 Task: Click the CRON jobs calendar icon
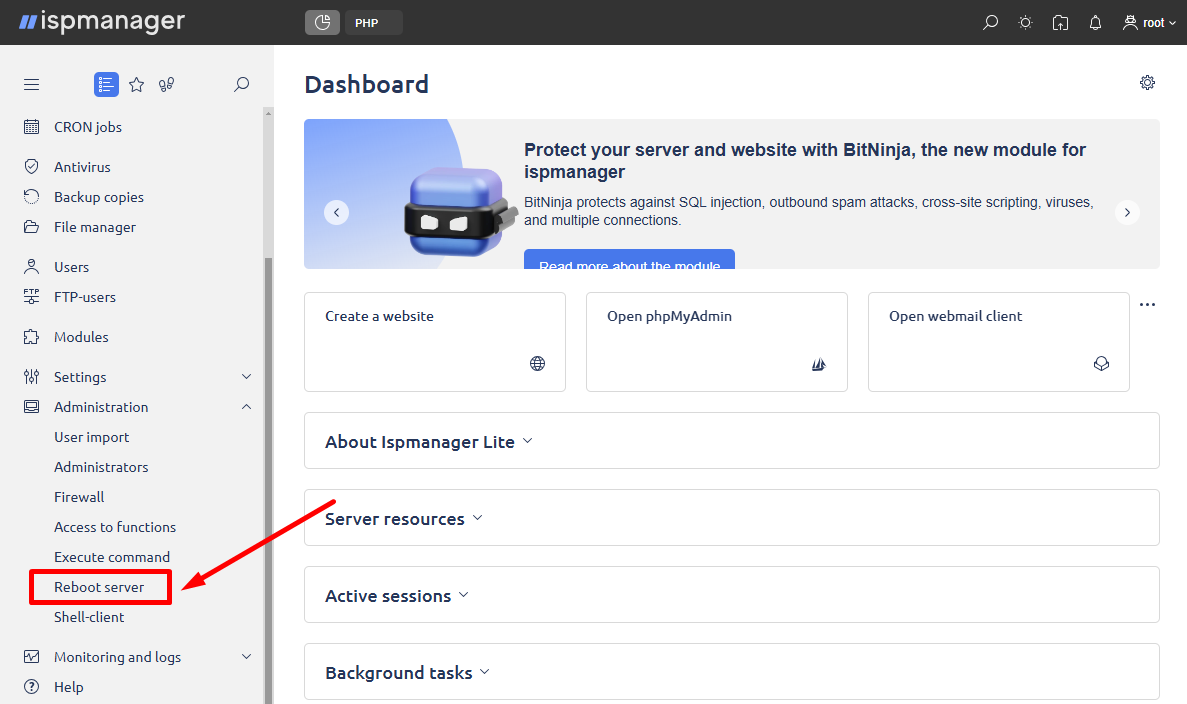click(31, 126)
